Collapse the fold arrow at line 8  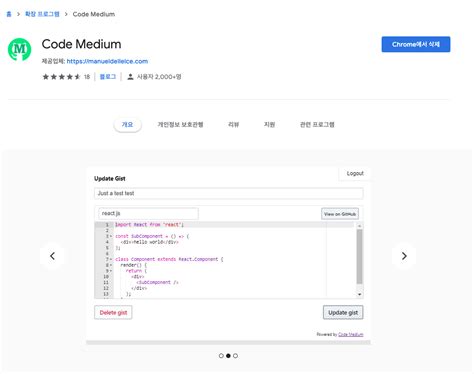[x=111, y=265]
